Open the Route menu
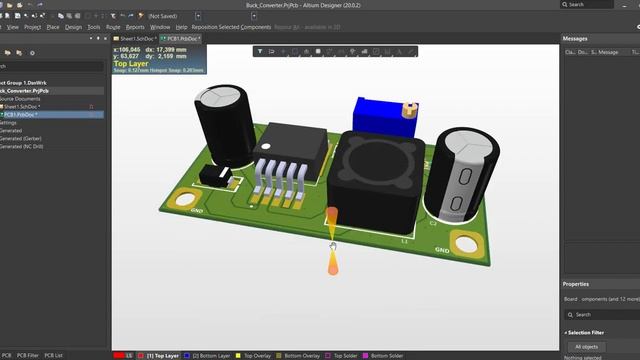Image resolution: width=640 pixels, height=360 pixels. click(x=113, y=27)
